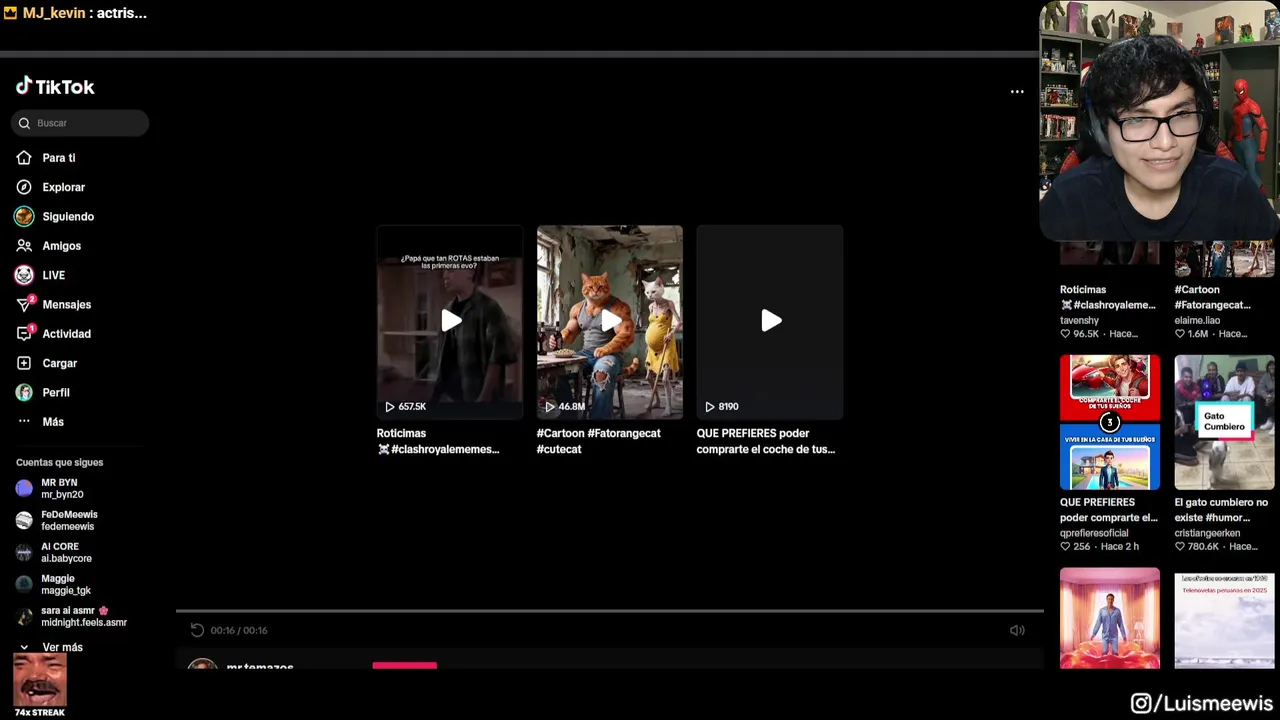Click the video progress bar

[610, 610]
